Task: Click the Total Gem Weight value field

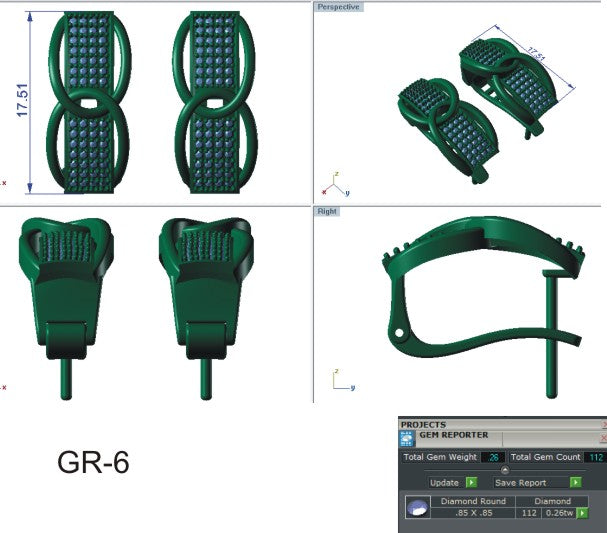Action: coord(492,457)
